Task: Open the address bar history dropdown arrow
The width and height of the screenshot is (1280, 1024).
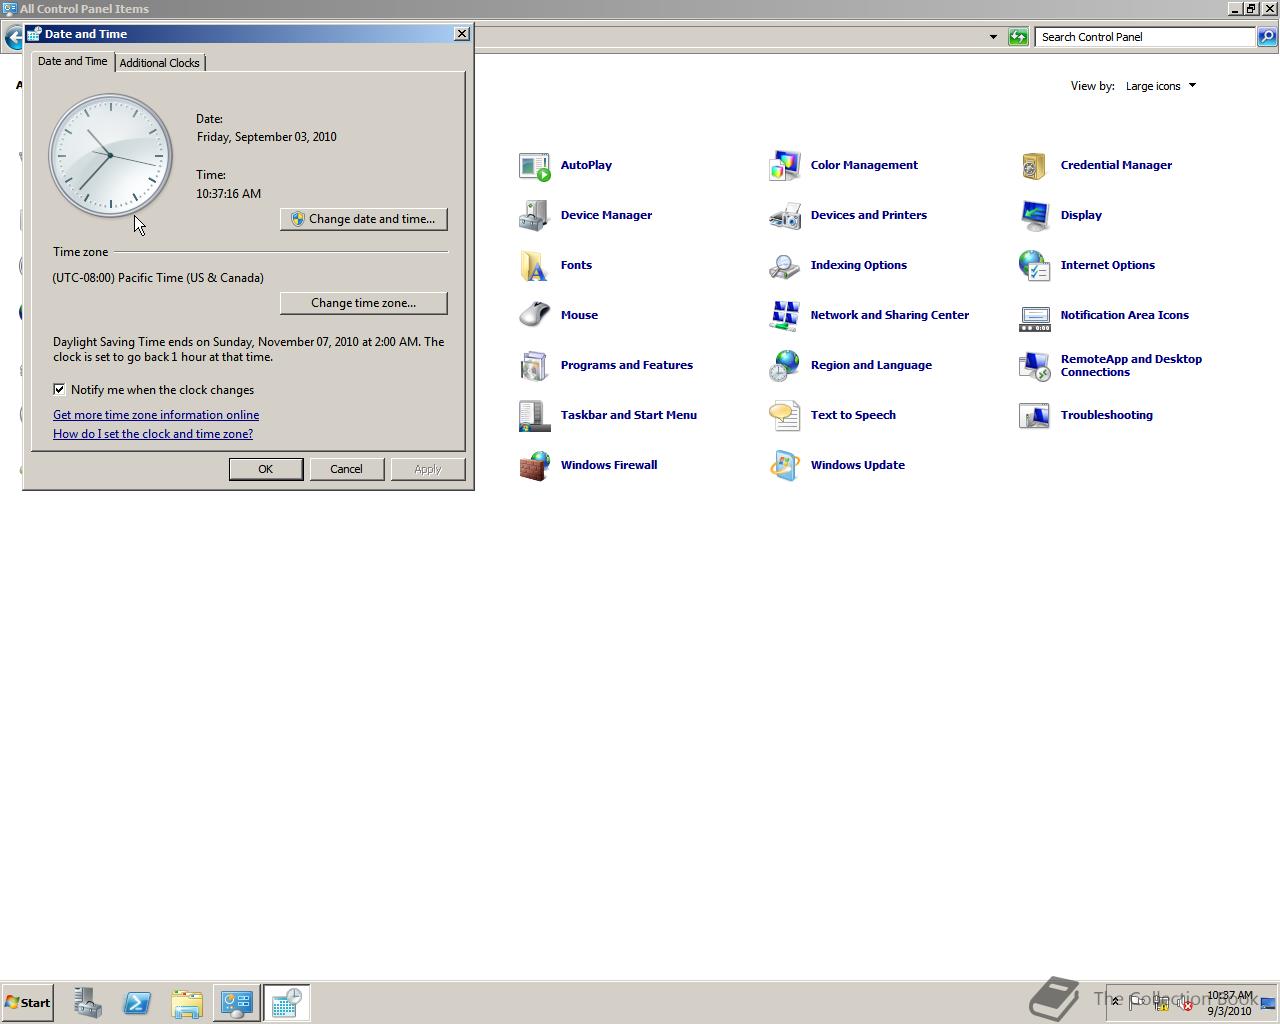Action: (x=993, y=37)
